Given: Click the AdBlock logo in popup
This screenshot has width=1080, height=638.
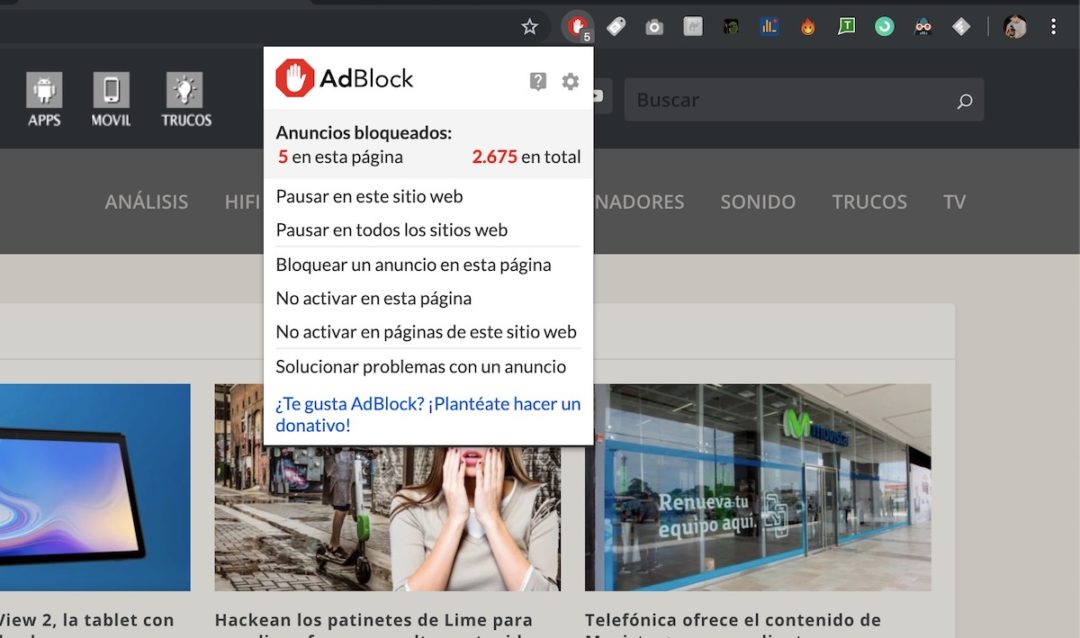Looking at the screenshot, I should 344,78.
